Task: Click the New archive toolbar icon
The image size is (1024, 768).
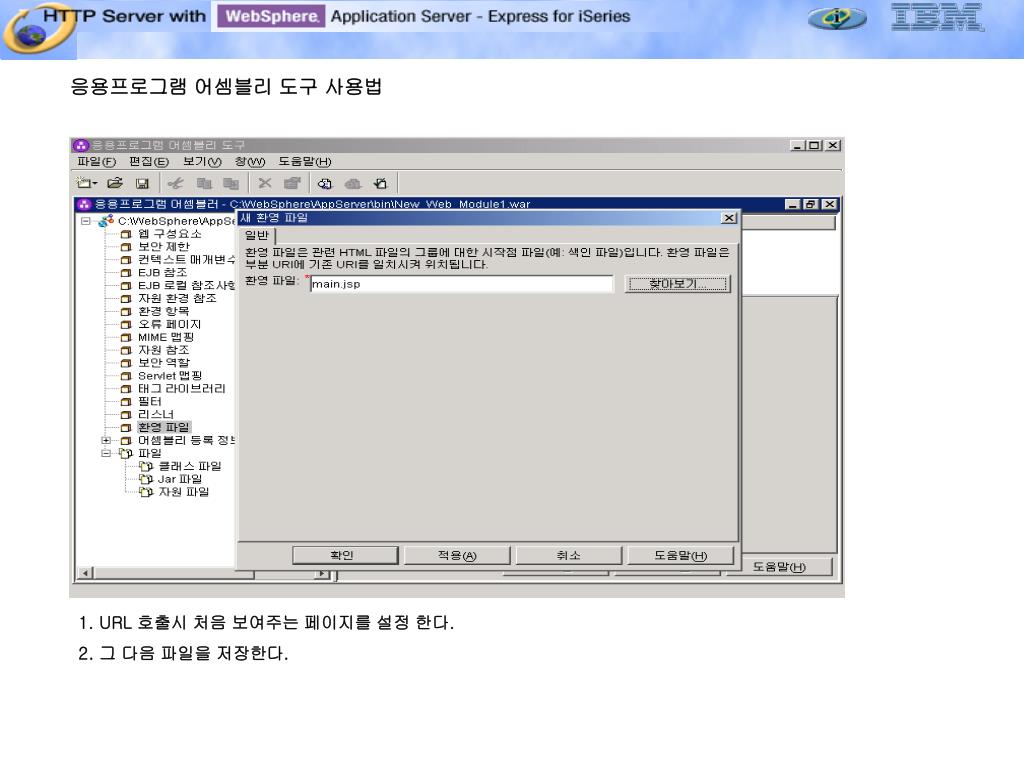Action: (x=83, y=184)
